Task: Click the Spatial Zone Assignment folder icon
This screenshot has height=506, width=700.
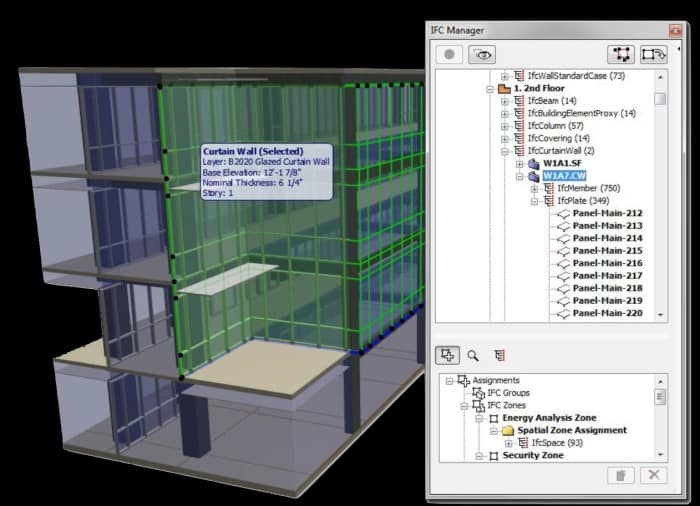Action: click(x=508, y=431)
